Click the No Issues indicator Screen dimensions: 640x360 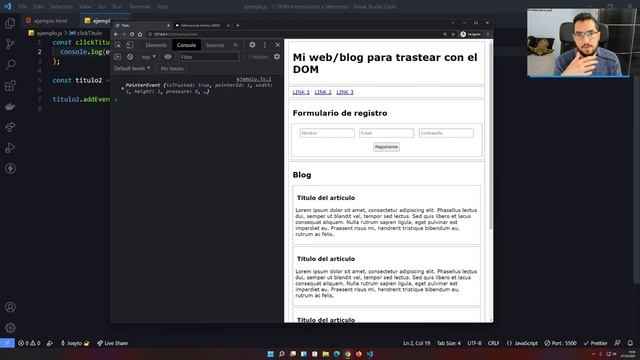tap(172, 68)
